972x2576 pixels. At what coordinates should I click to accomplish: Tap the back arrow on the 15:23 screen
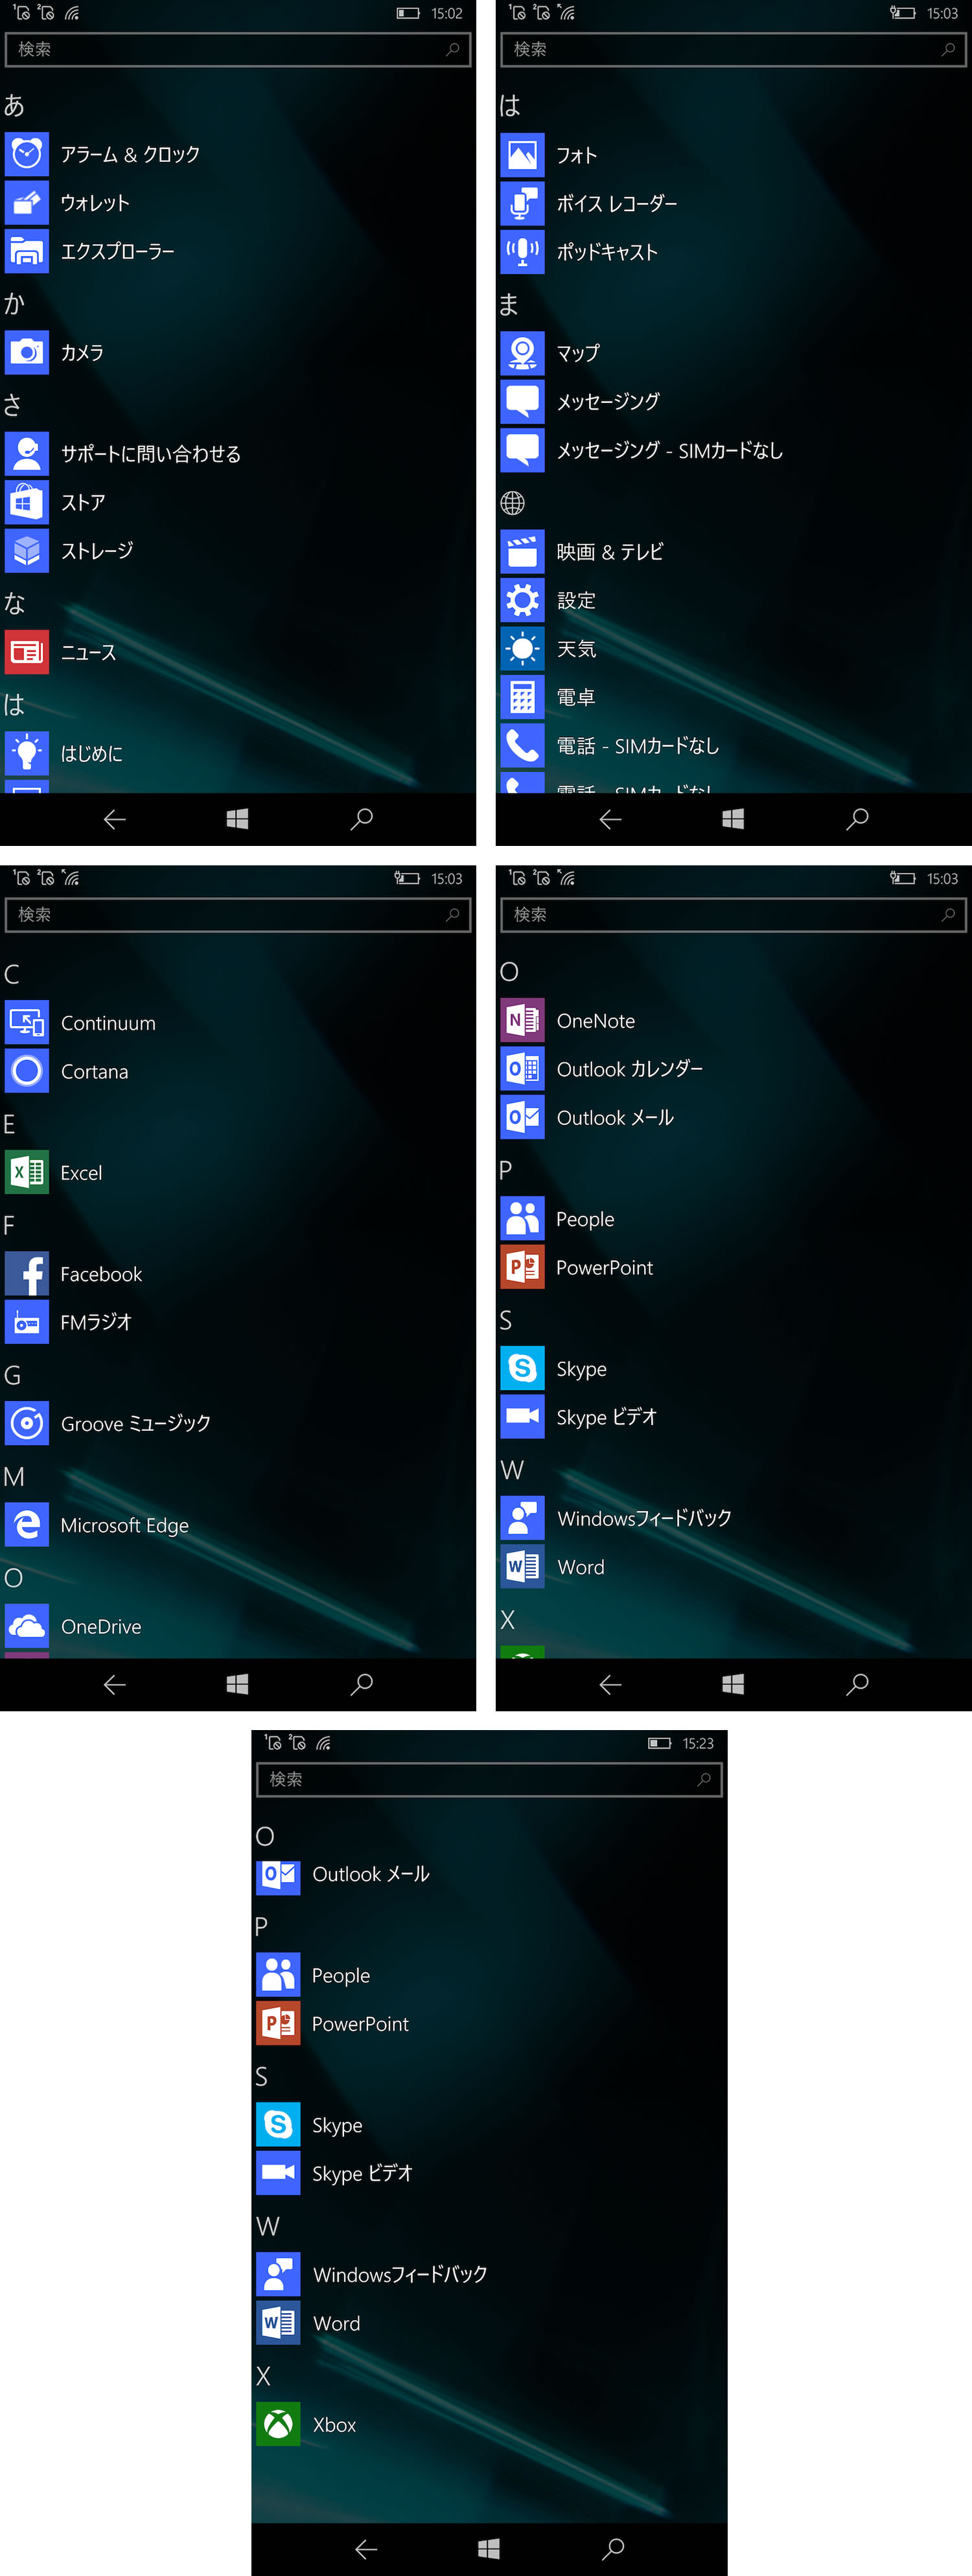click(366, 2549)
